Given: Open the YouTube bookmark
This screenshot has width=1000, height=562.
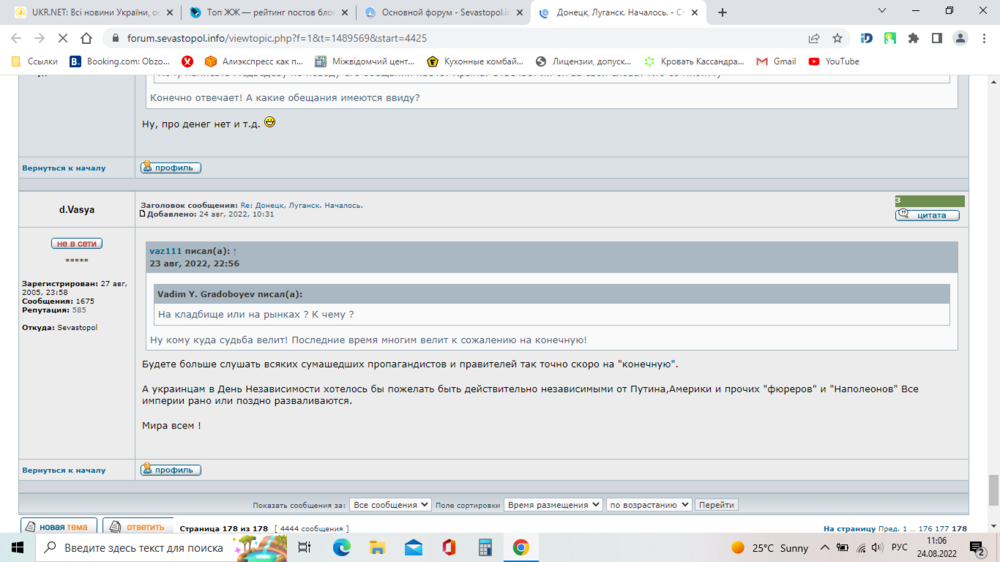Looking at the screenshot, I should [834, 61].
